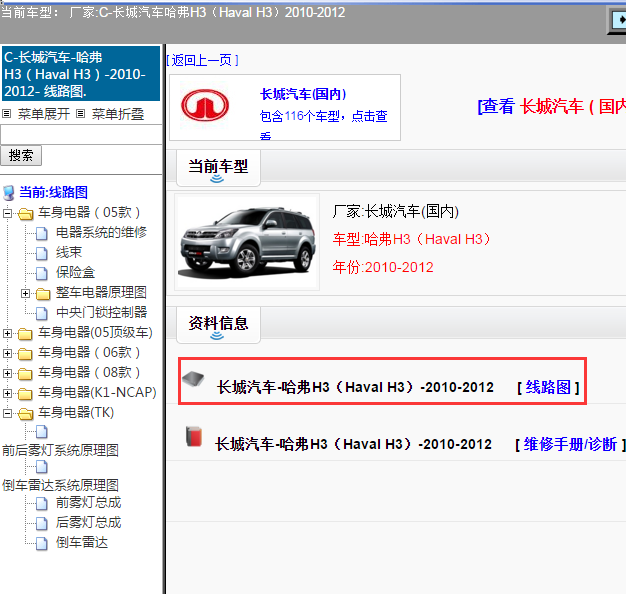Viewport: 626px width, 594px height.
Task: Click the 车型:哈弗H3（Haval H3）red text
Action: [412, 239]
